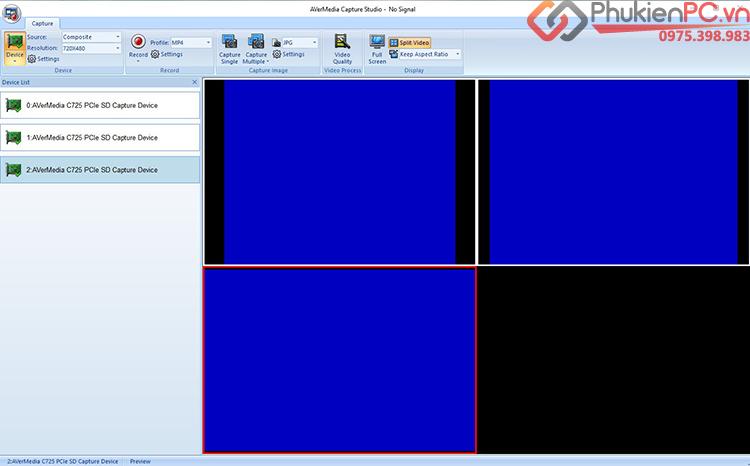Select the red-bordered bottom-left preview pane
This screenshot has height=466, width=750.
tap(340, 360)
